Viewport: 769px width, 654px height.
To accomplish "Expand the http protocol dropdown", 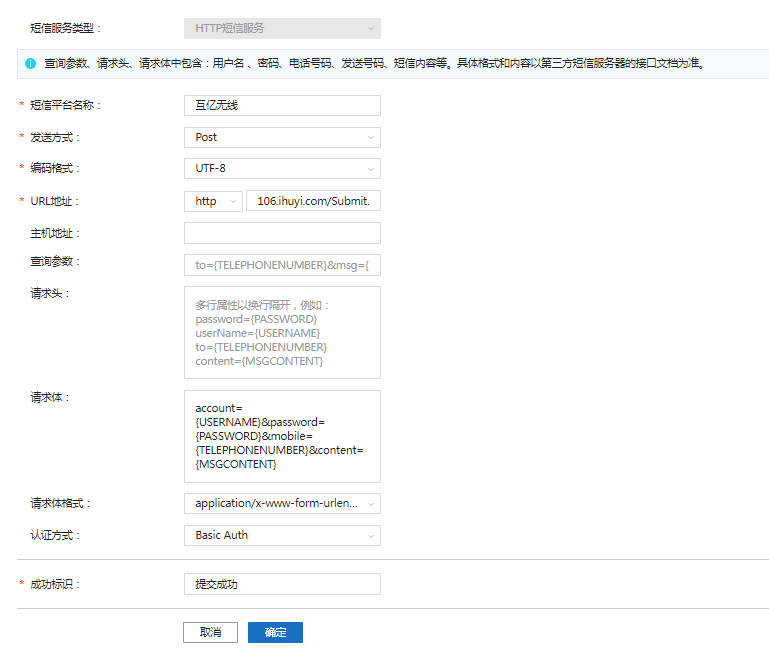I will [213, 201].
